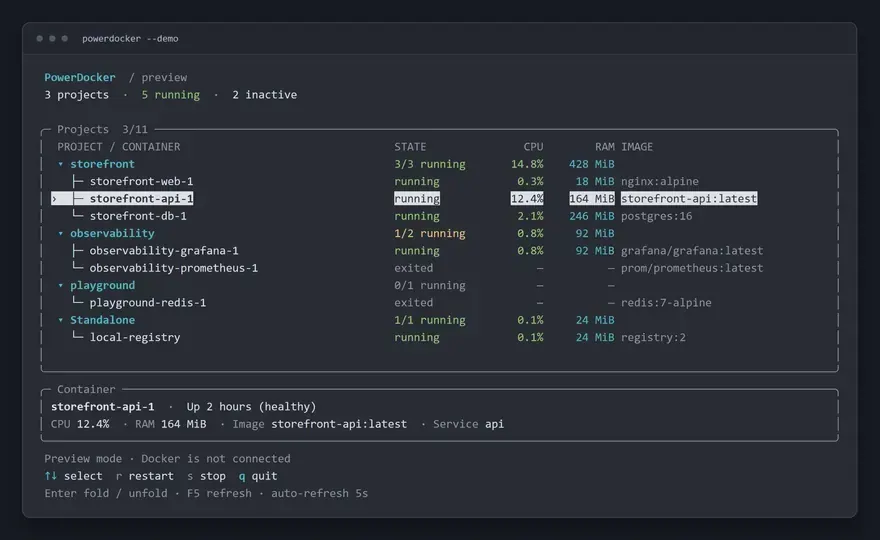
Task: Click the q quit shortcut hint
Action: point(258,476)
